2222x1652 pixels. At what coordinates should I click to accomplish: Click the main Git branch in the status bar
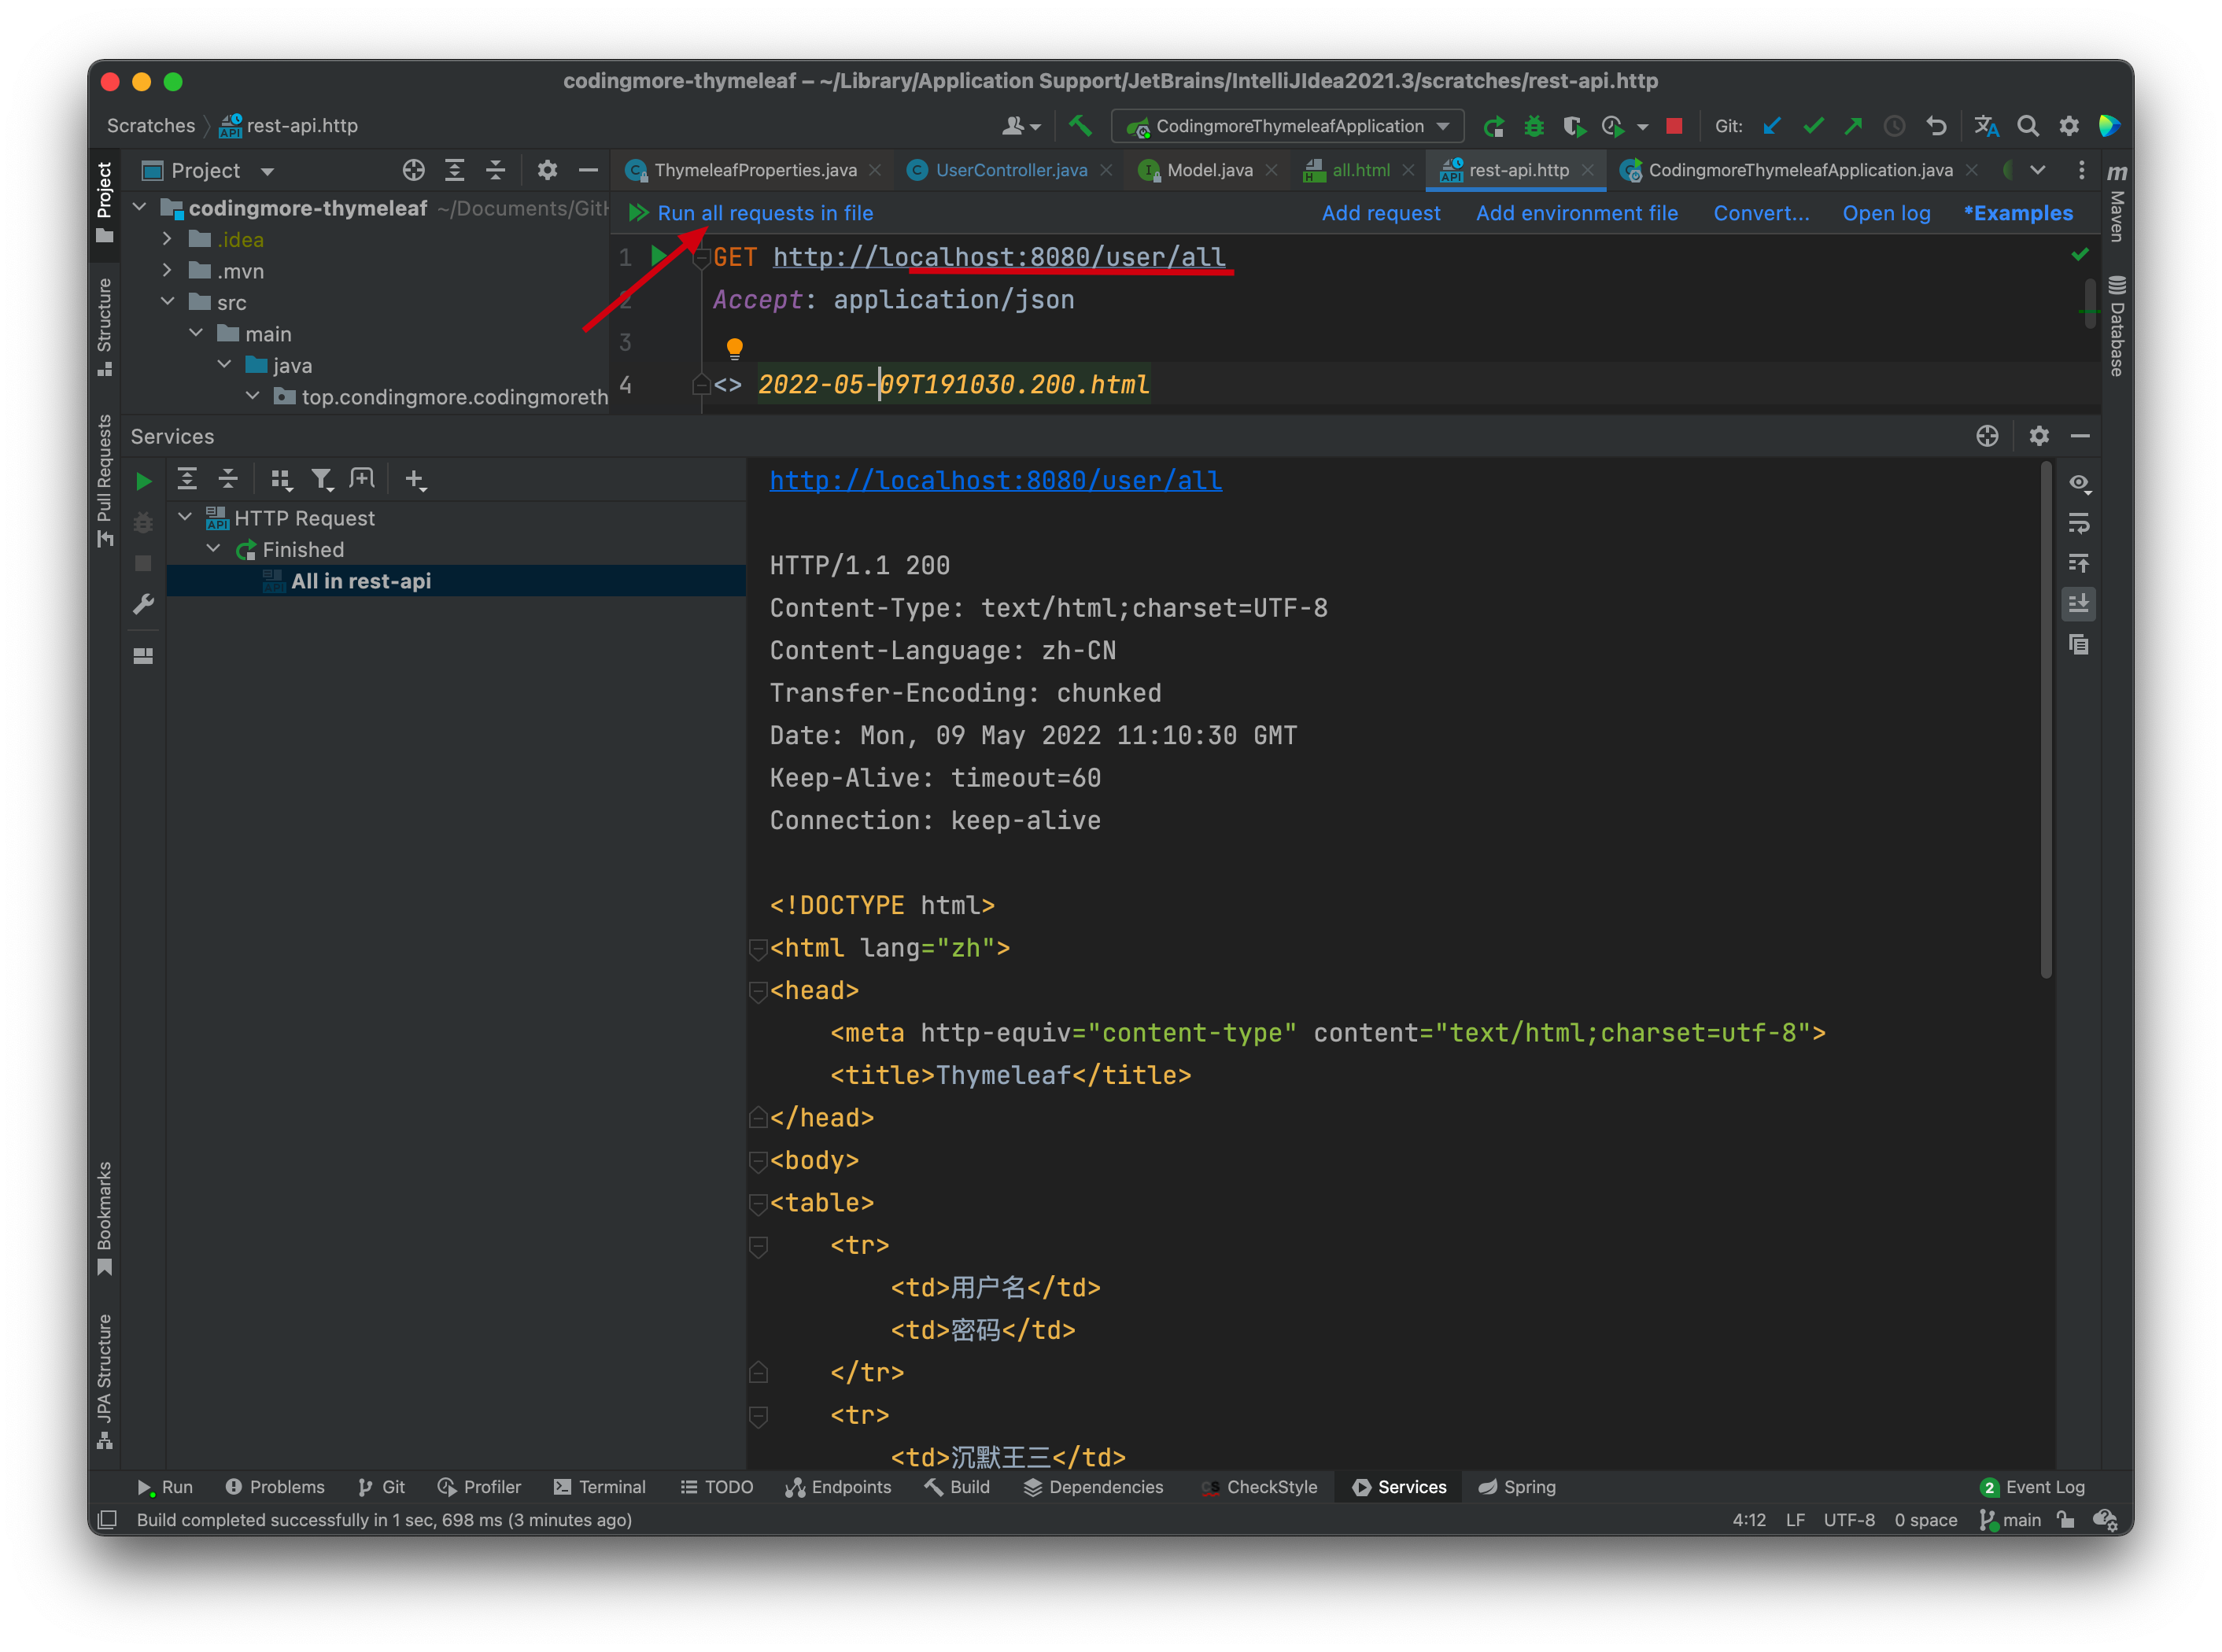coord(2010,1519)
